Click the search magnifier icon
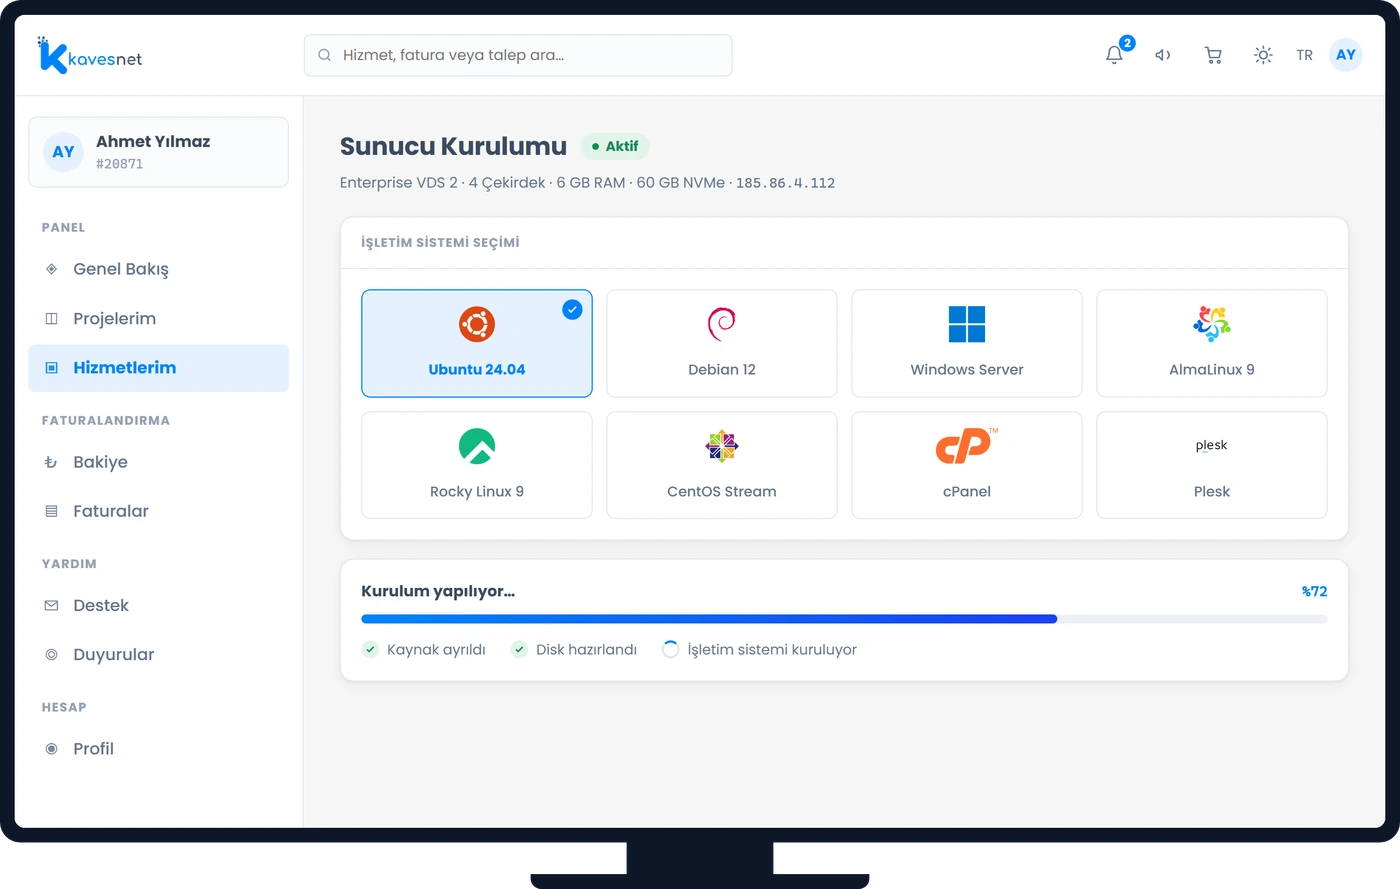The height and width of the screenshot is (889, 1400). pos(325,55)
